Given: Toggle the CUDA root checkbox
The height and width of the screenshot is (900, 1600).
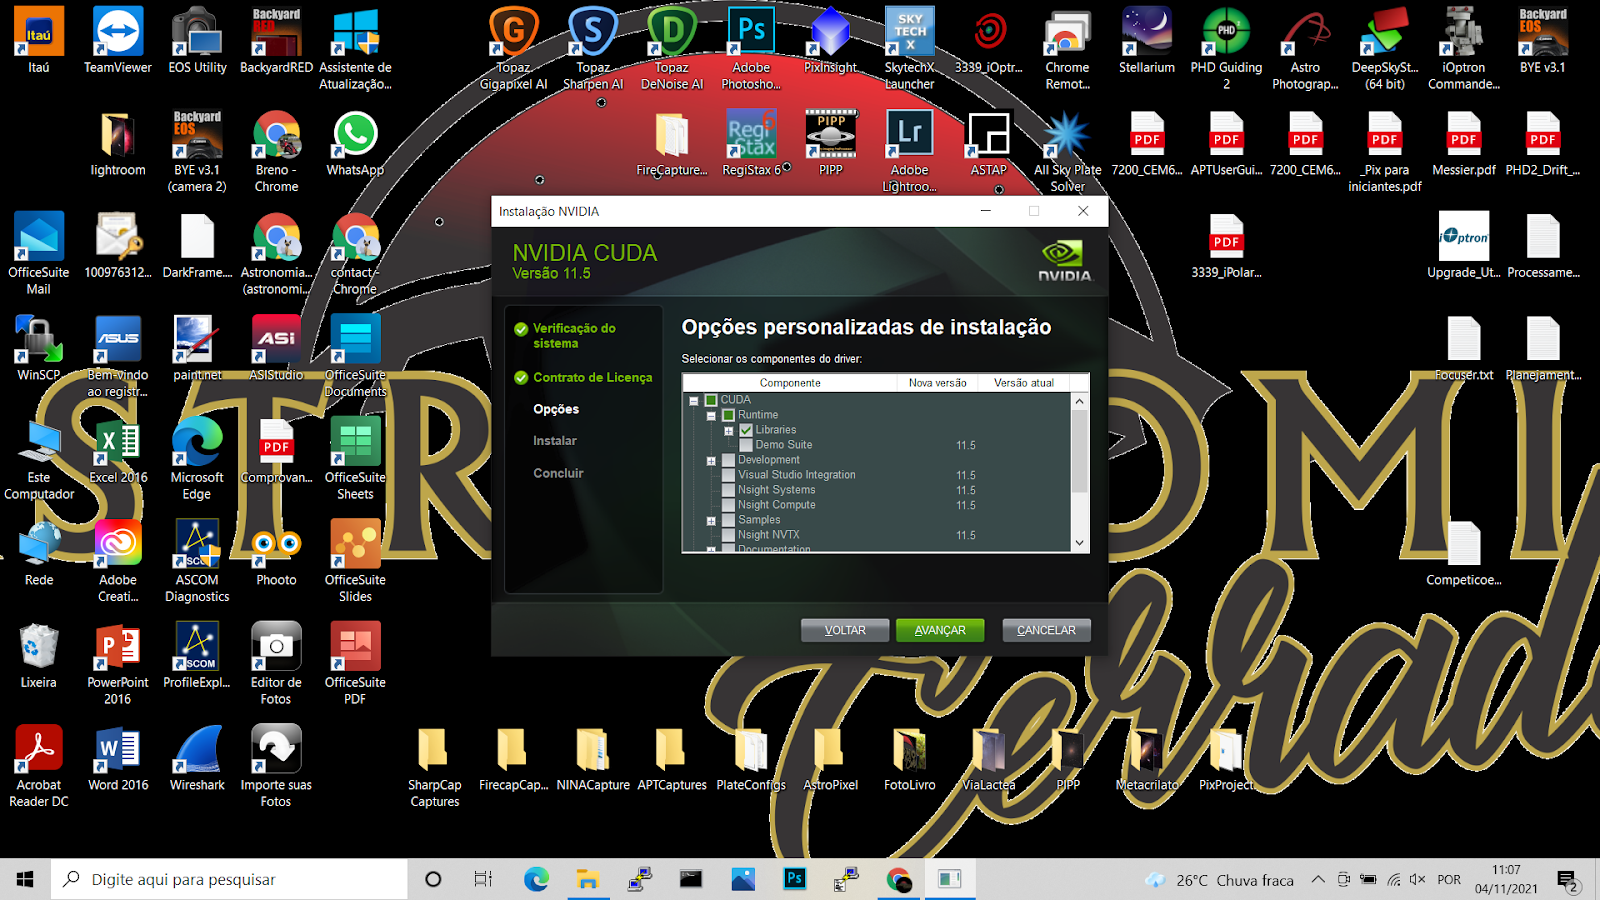Looking at the screenshot, I should [711, 400].
